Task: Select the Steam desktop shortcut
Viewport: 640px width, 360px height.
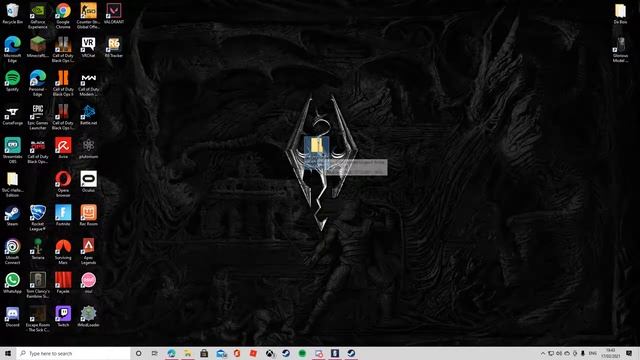Action: click(12, 216)
